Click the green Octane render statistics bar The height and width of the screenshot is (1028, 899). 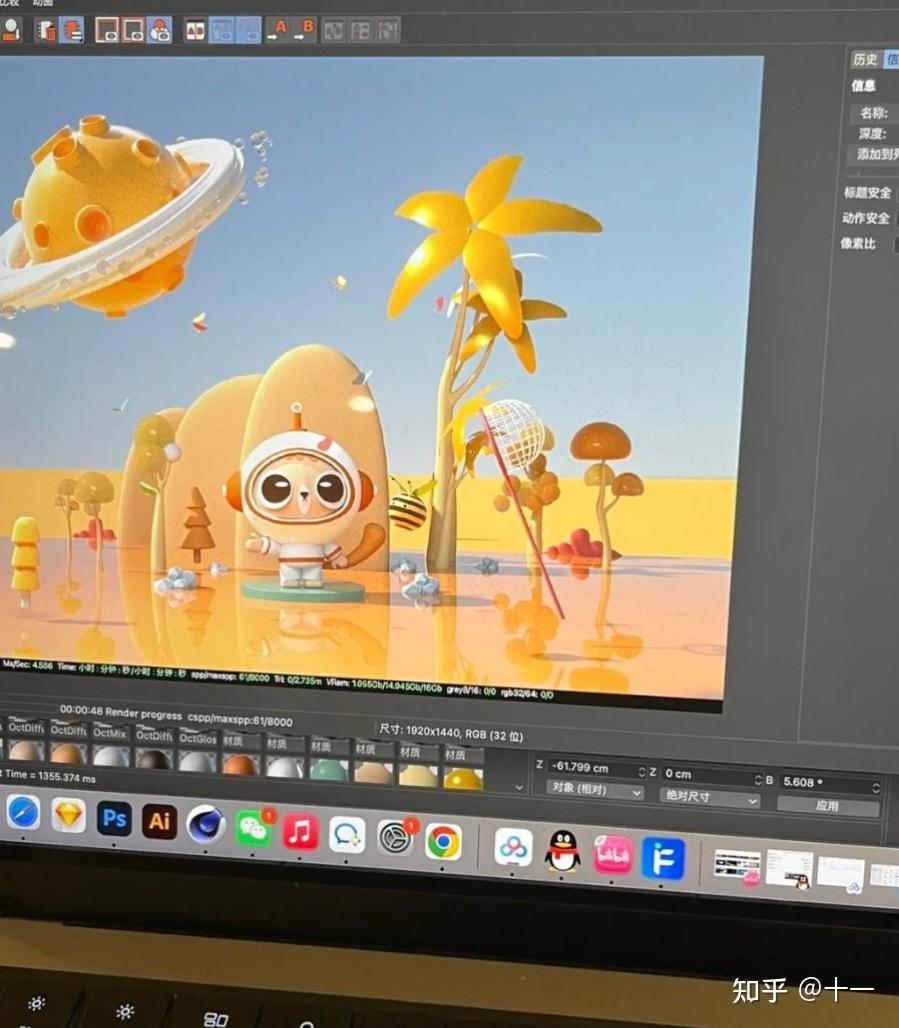278,679
